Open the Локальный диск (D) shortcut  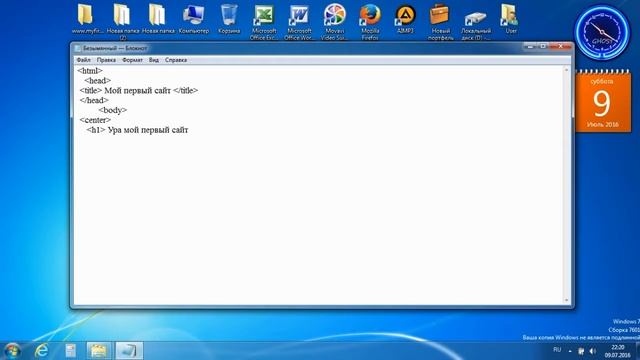[x=476, y=21]
